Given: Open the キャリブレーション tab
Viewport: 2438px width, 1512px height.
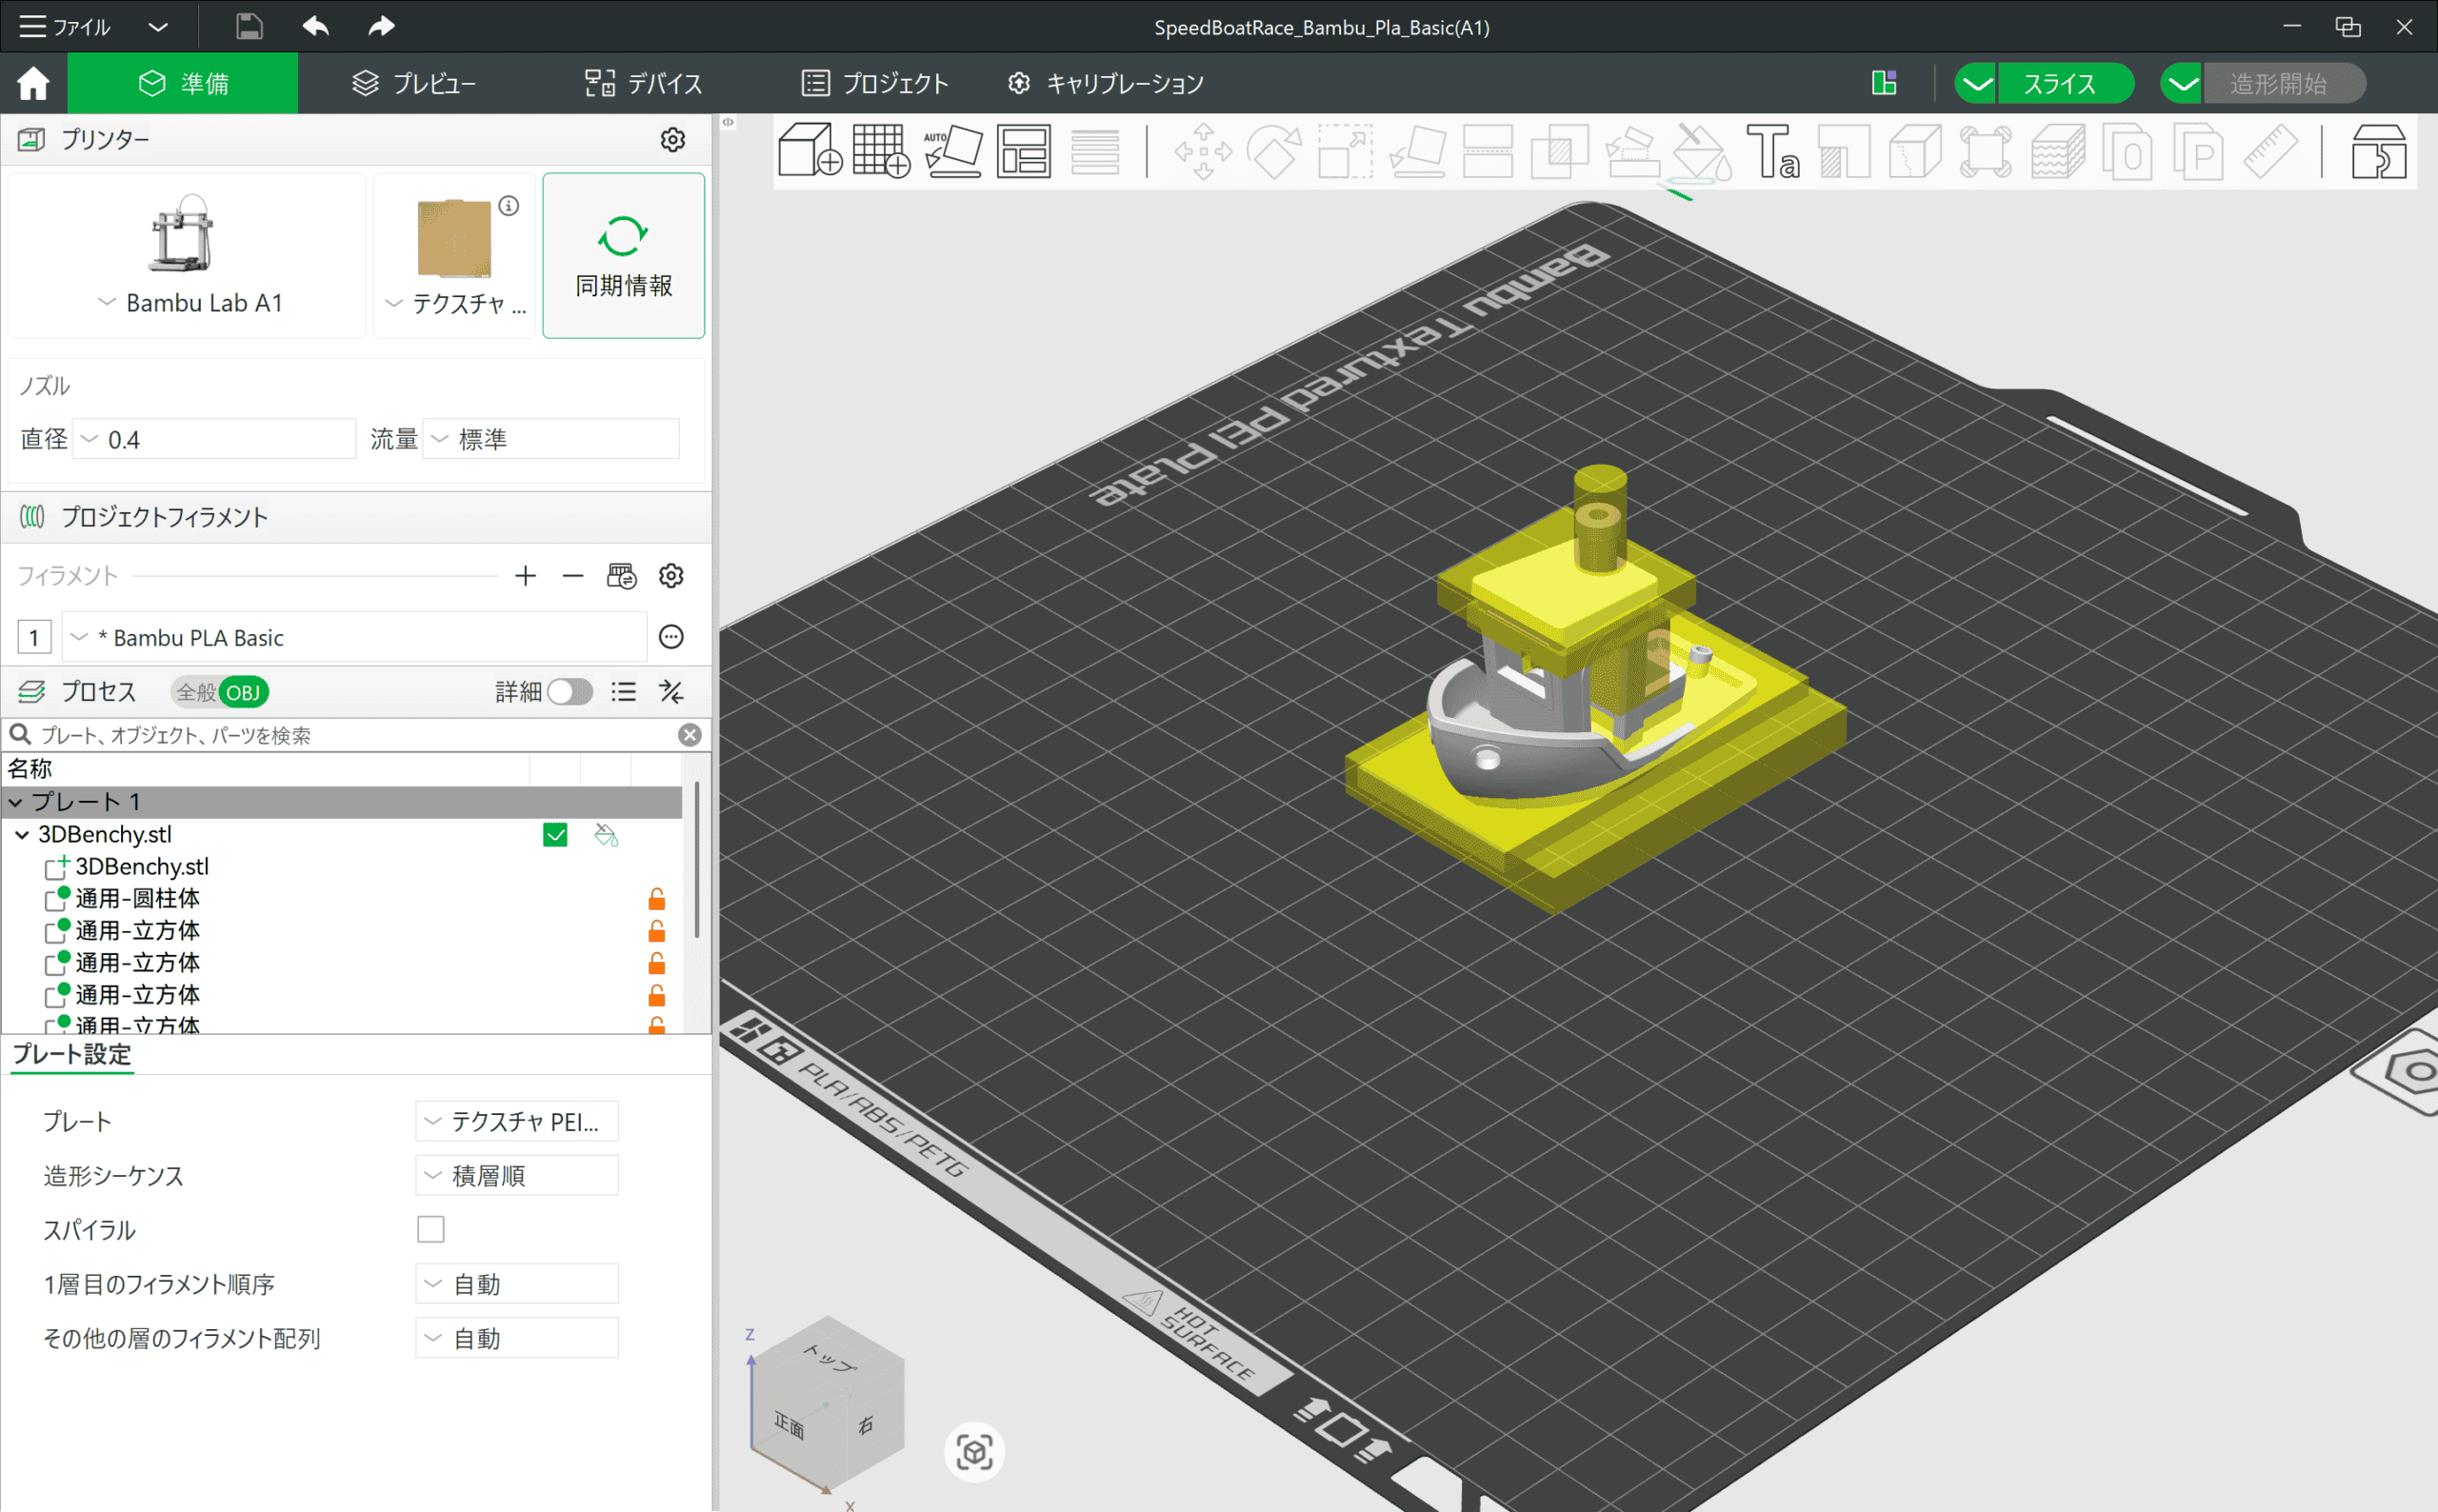Looking at the screenshot, I should [1106, 84].
